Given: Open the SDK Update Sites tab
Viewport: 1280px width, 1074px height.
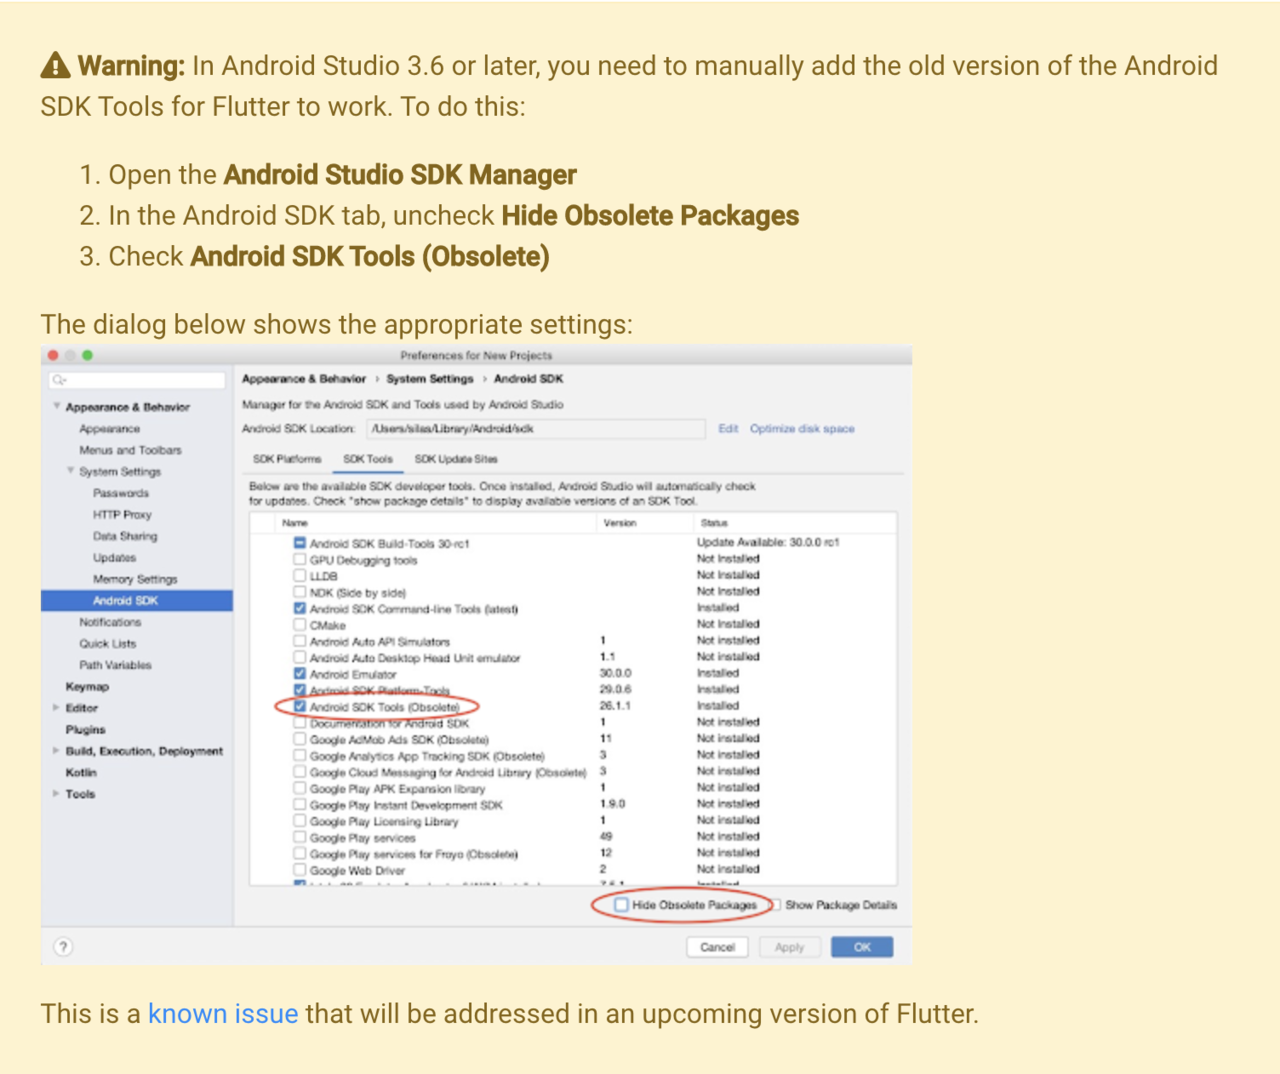Looking at the screenshot, I should pos(456,459).
